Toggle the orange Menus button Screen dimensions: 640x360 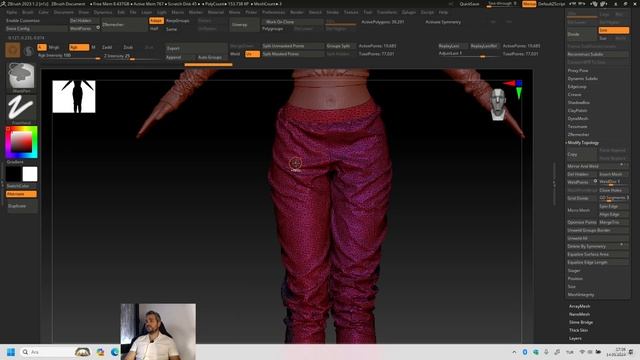(x=529, y=4)
